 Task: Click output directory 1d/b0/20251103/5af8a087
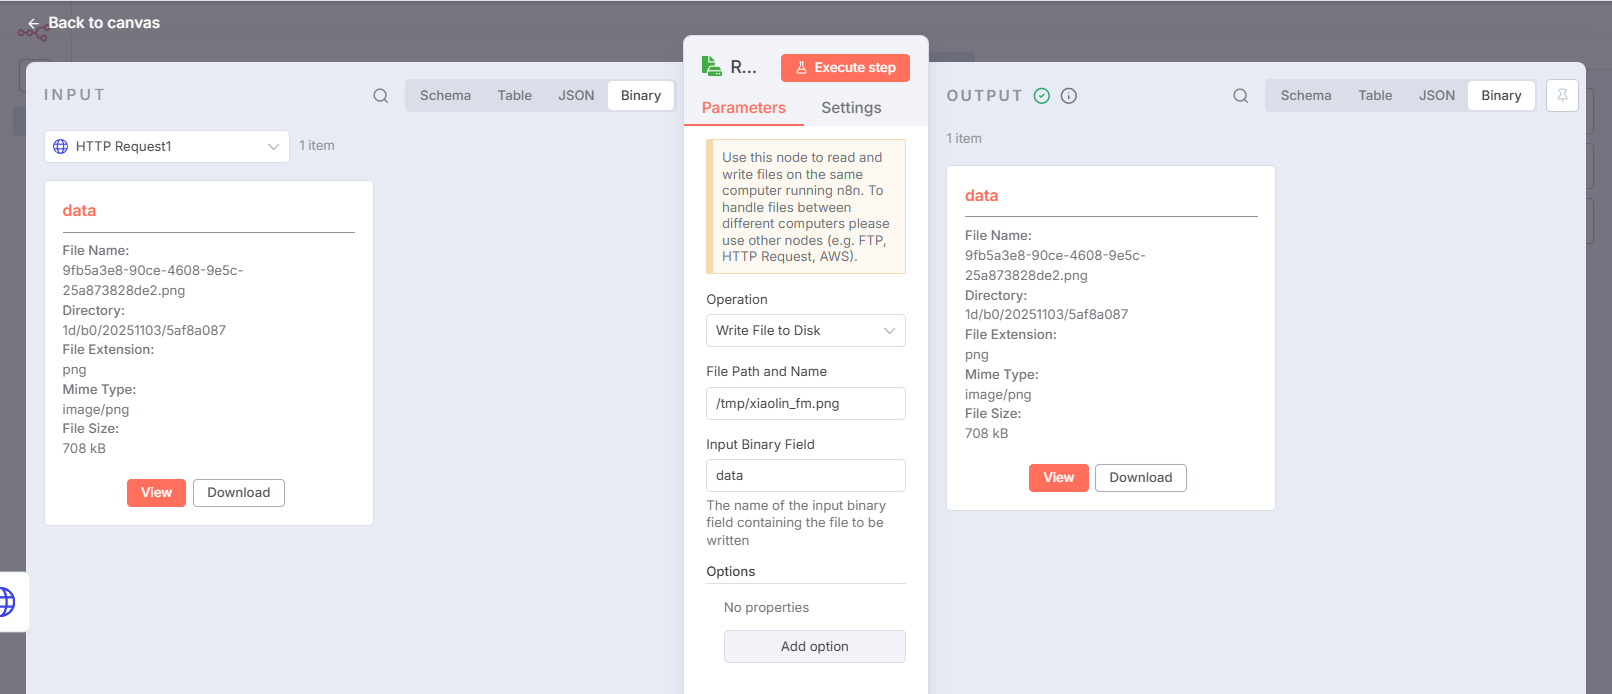pos(1046,315)
